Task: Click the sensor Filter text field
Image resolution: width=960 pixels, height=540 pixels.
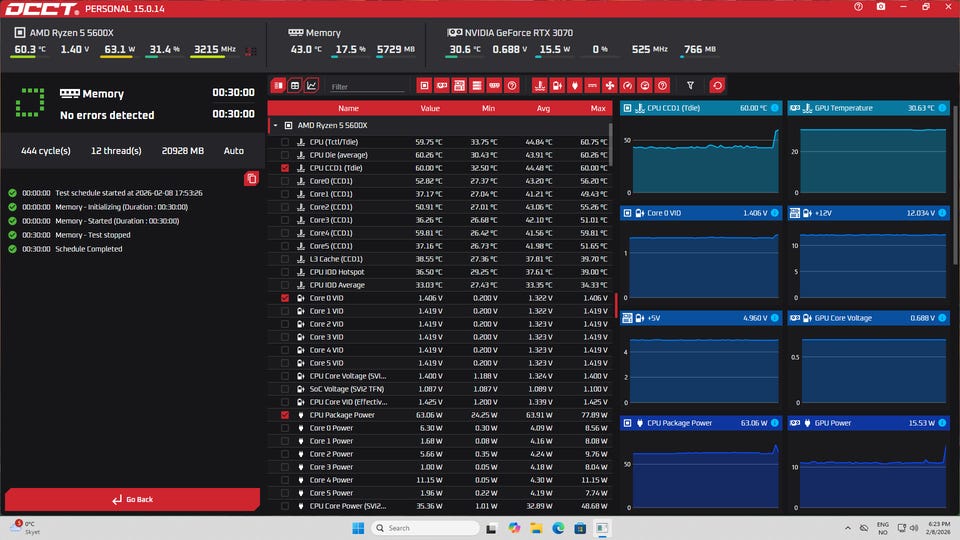Action: 367,87
